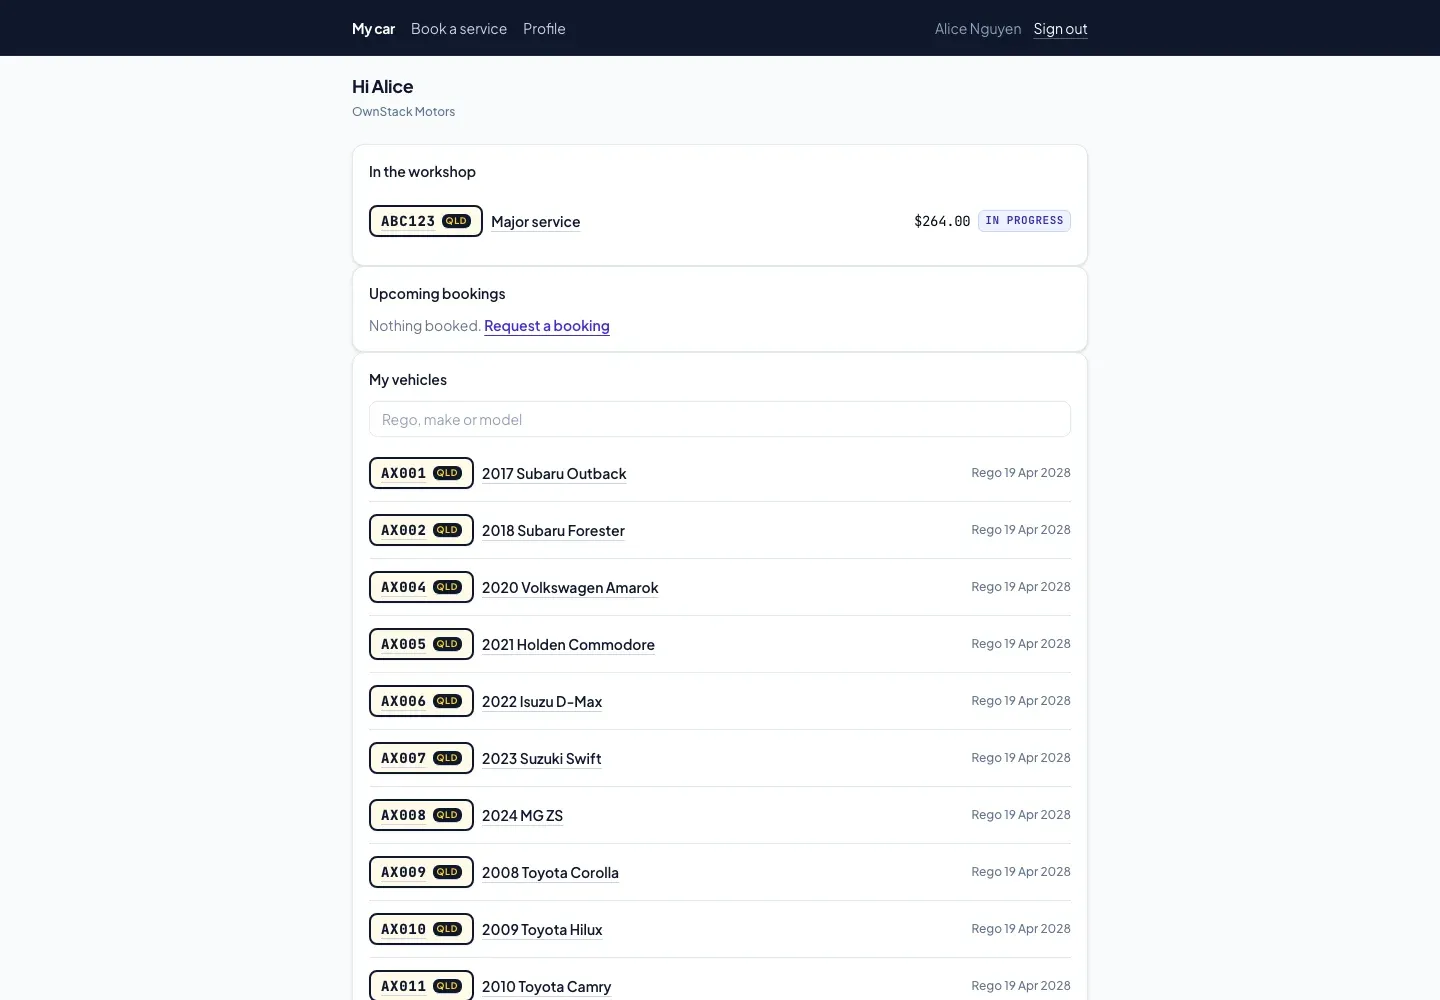This screenshot has width=1440, height=1000.
Task: Open the Major service job link
Action: click(x=536, y=221)
